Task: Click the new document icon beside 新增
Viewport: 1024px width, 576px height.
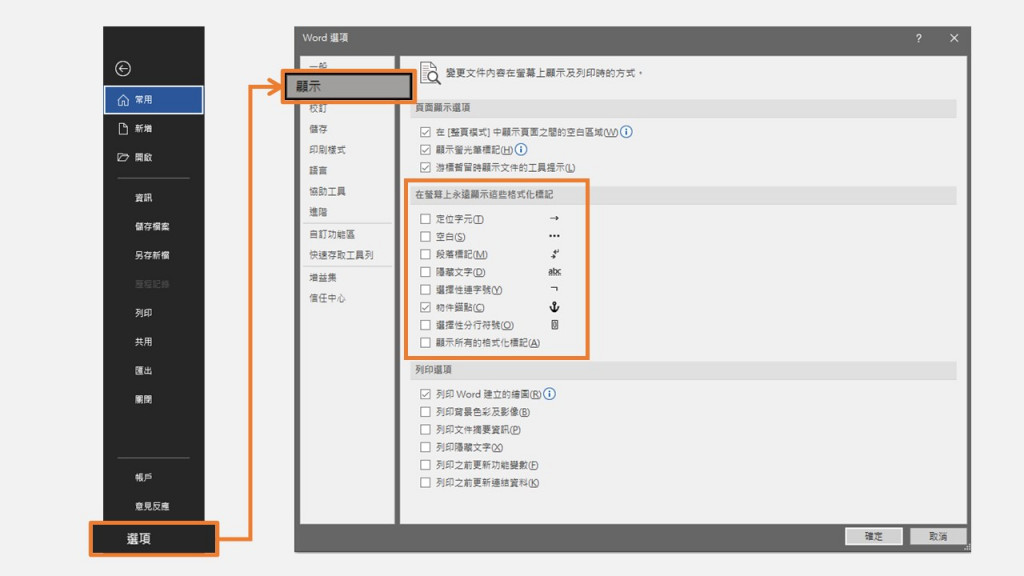Action: [x=123, y=129]
